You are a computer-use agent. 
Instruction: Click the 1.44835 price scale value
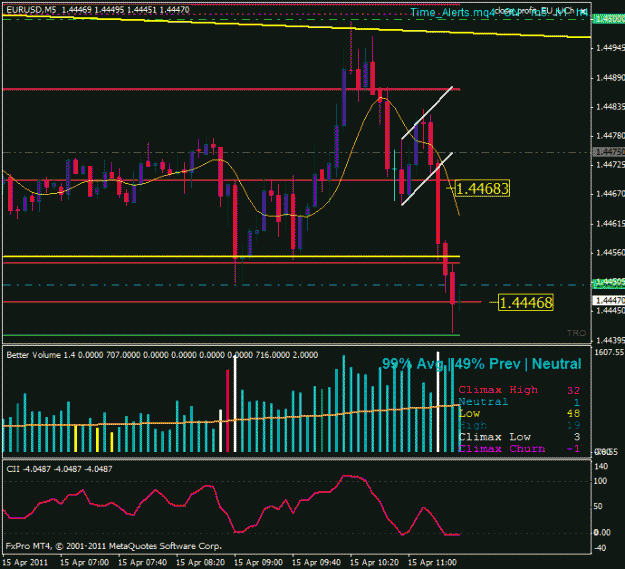tap(610, 107)
